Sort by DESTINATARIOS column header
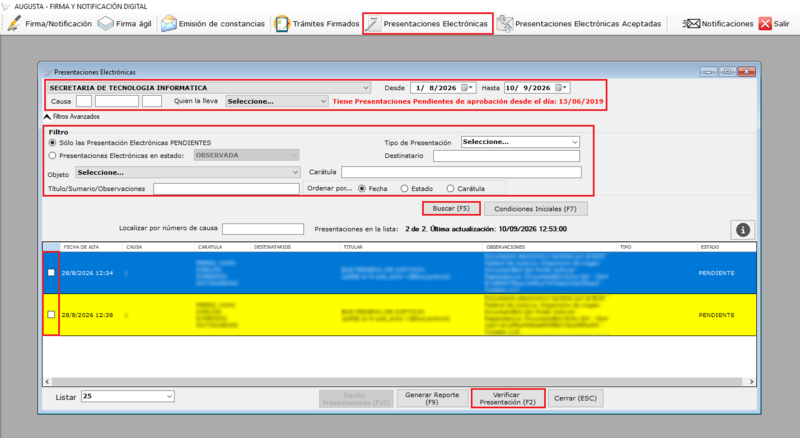Screen dimensions: 800x438 point(296,247)
